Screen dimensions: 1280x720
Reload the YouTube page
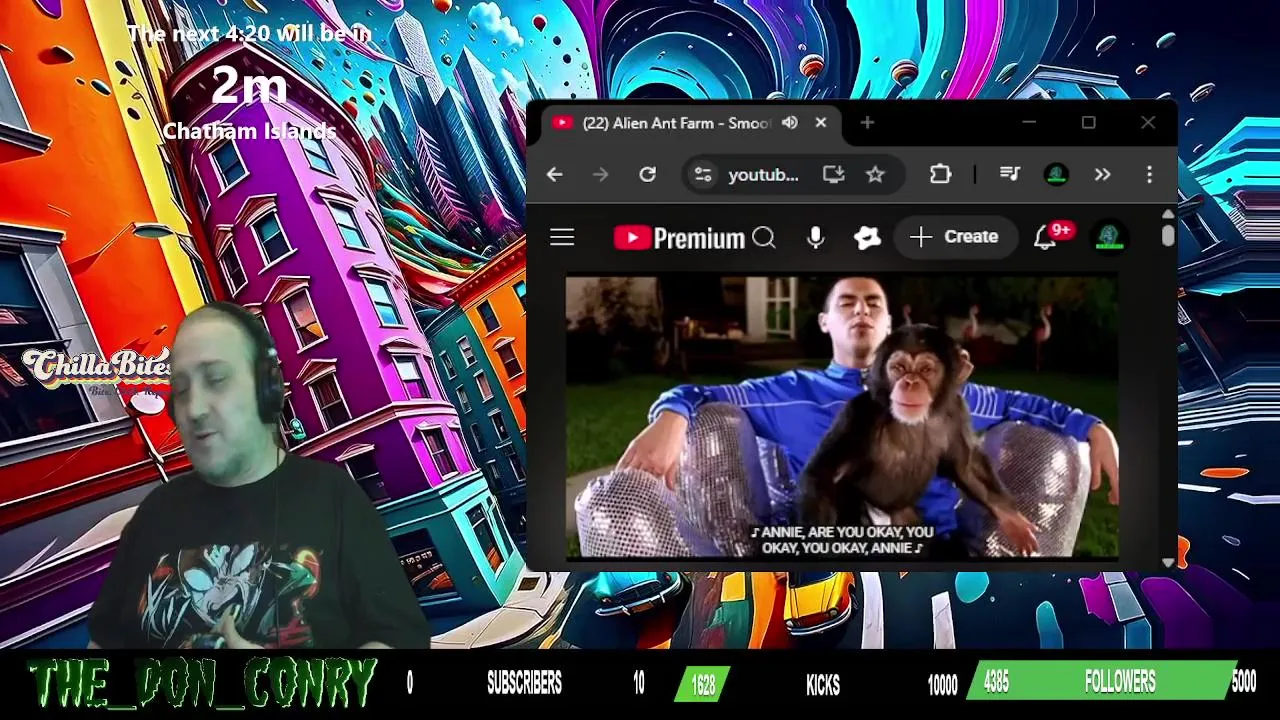[647, 175]
